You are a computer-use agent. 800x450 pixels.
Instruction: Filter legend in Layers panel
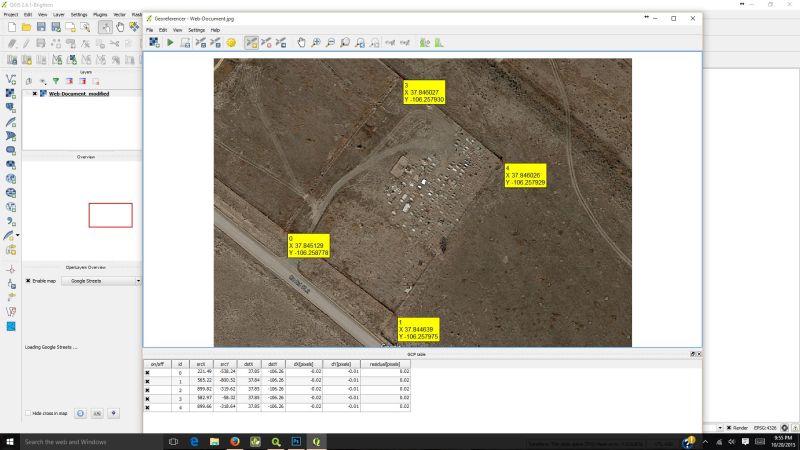(56, 81)
